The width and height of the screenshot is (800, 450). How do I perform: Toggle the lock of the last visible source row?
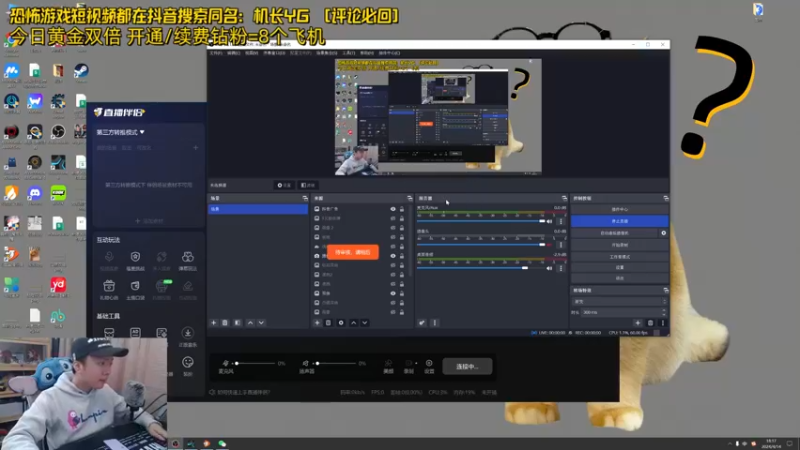(x=402, y=312)
